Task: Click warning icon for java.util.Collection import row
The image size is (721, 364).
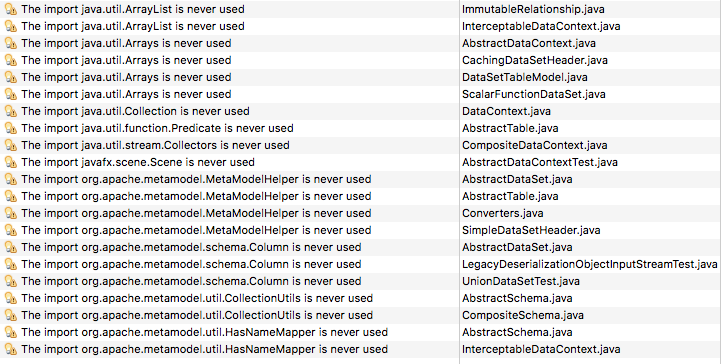Action: click(11, 111)
